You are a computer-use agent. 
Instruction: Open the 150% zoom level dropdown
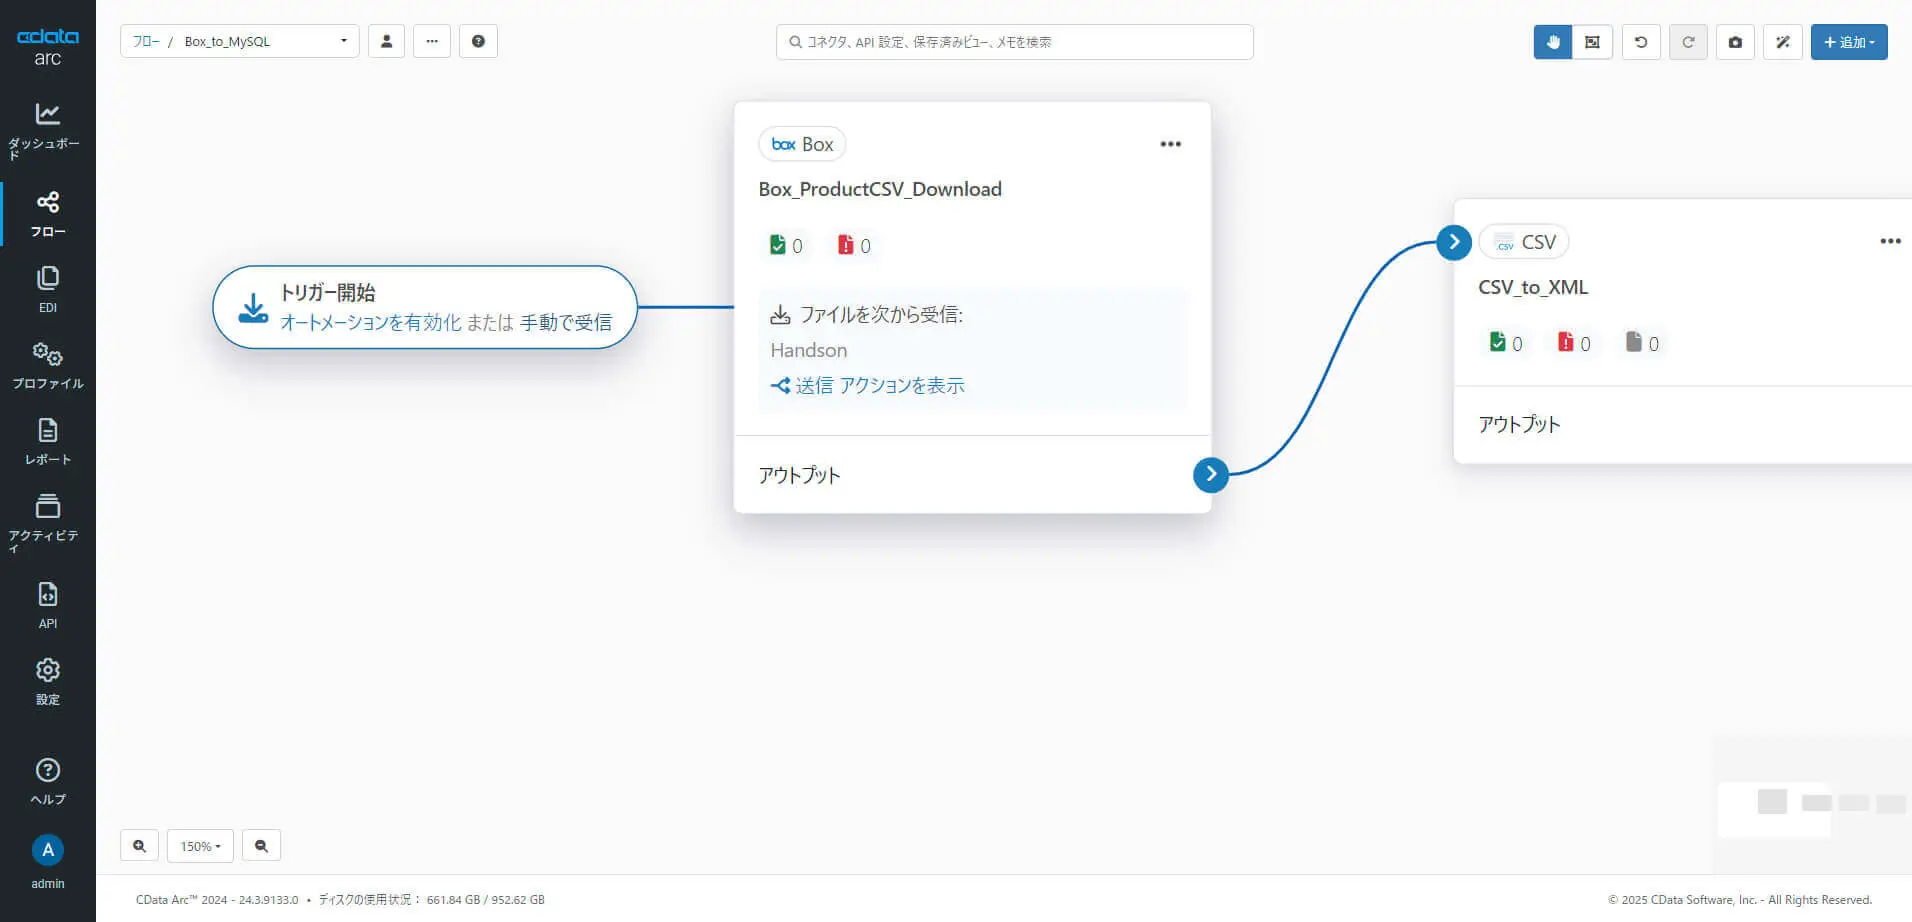point(200,846)
